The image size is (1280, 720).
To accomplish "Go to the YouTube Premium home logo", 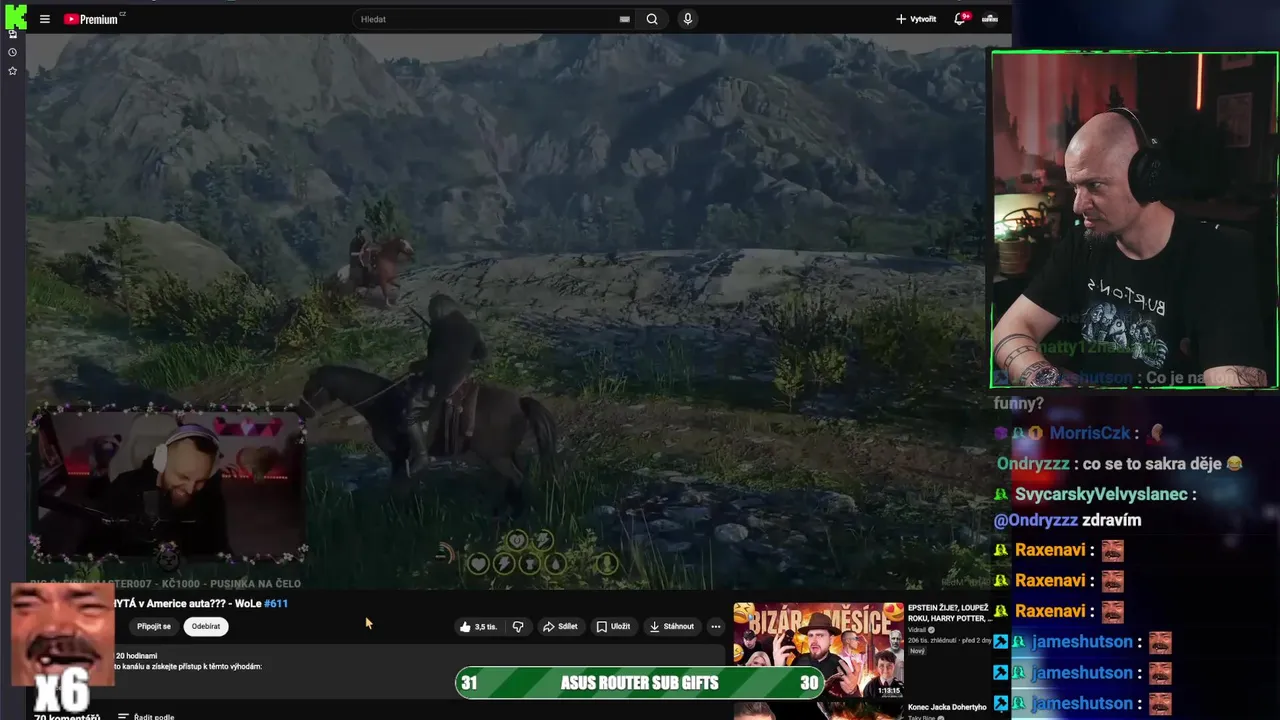I will point(91,19).
